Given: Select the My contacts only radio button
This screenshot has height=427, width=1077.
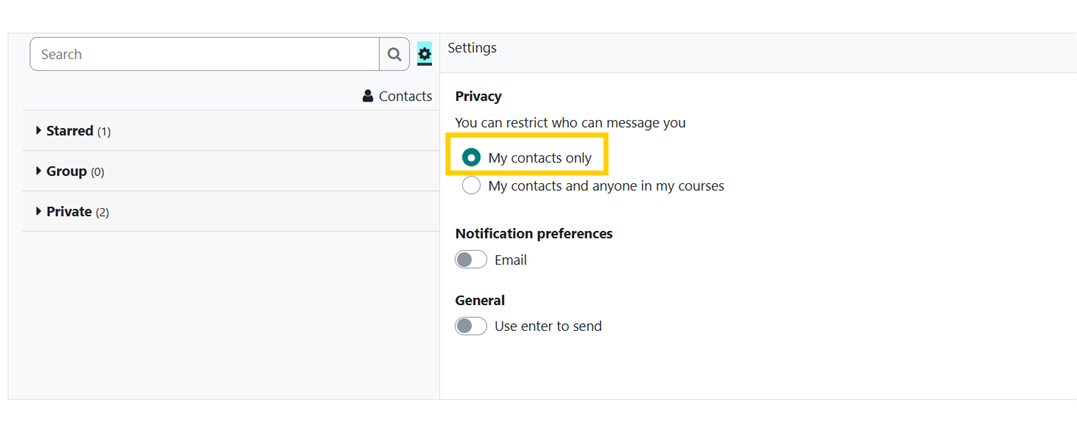Looking at the screenshot, I should pos(471,158).
